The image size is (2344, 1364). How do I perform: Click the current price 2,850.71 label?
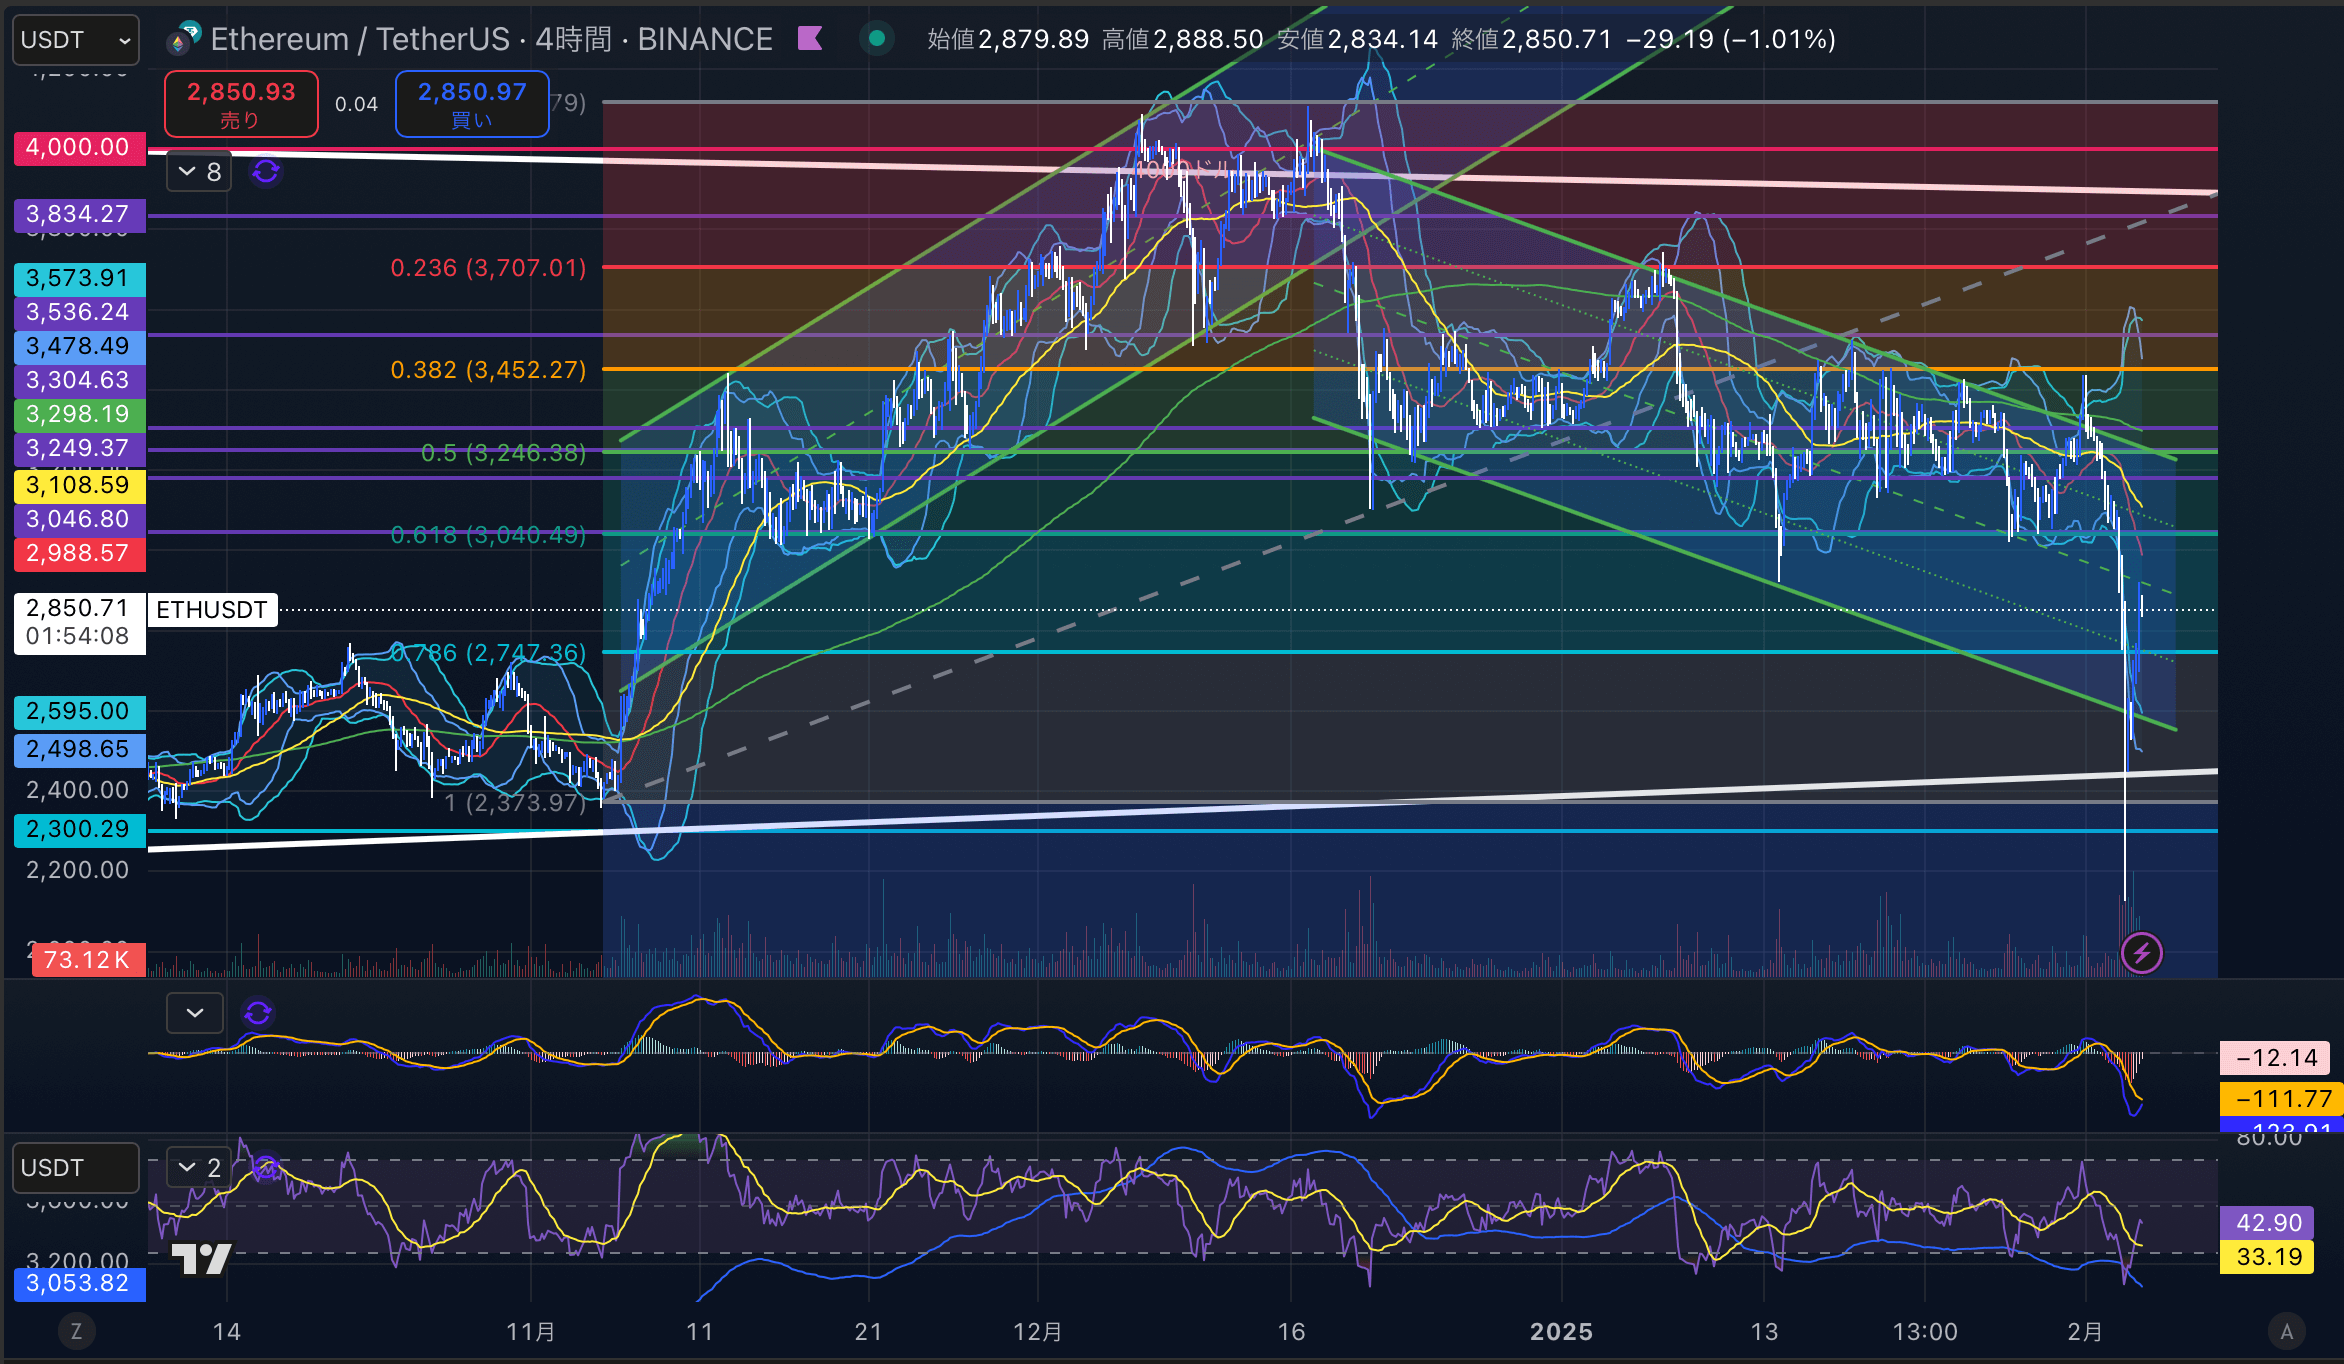coord(79,622)
